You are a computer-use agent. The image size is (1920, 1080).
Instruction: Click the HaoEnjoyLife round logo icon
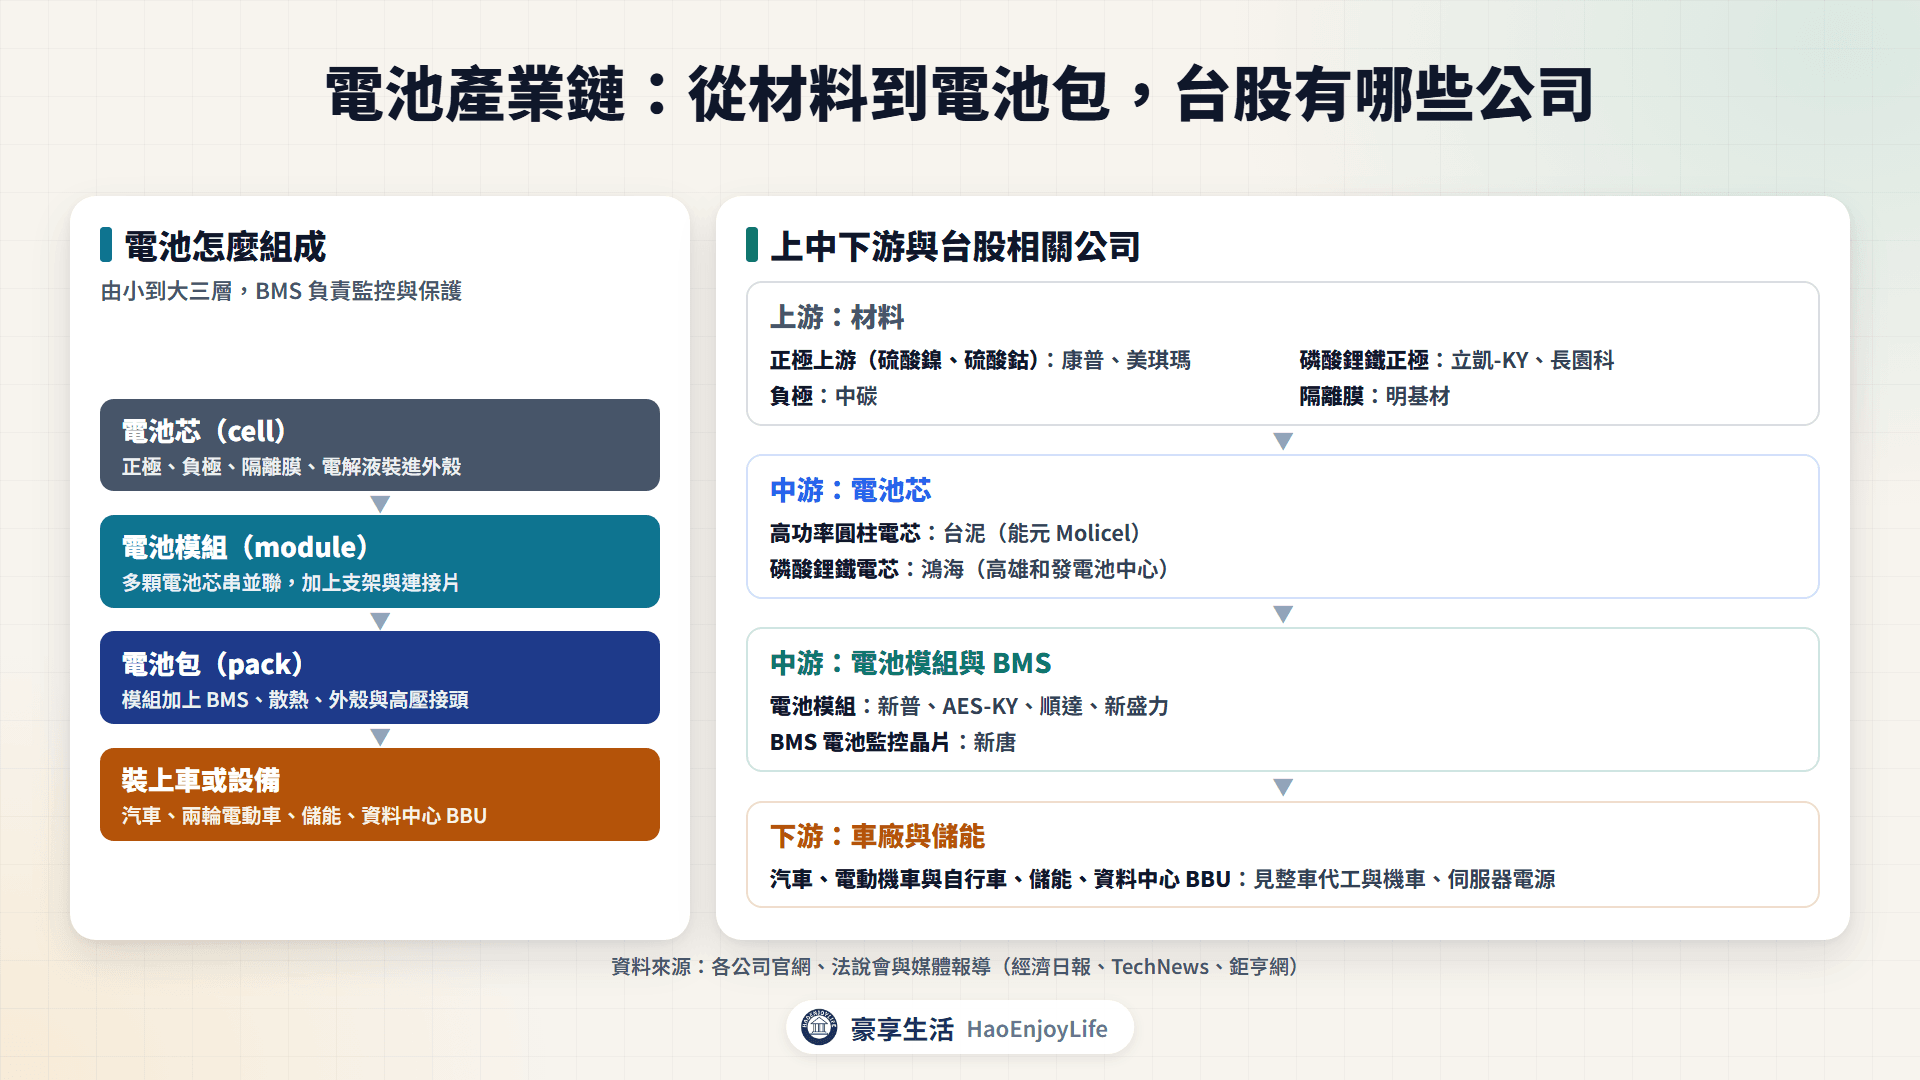[x=819, y=1027]
